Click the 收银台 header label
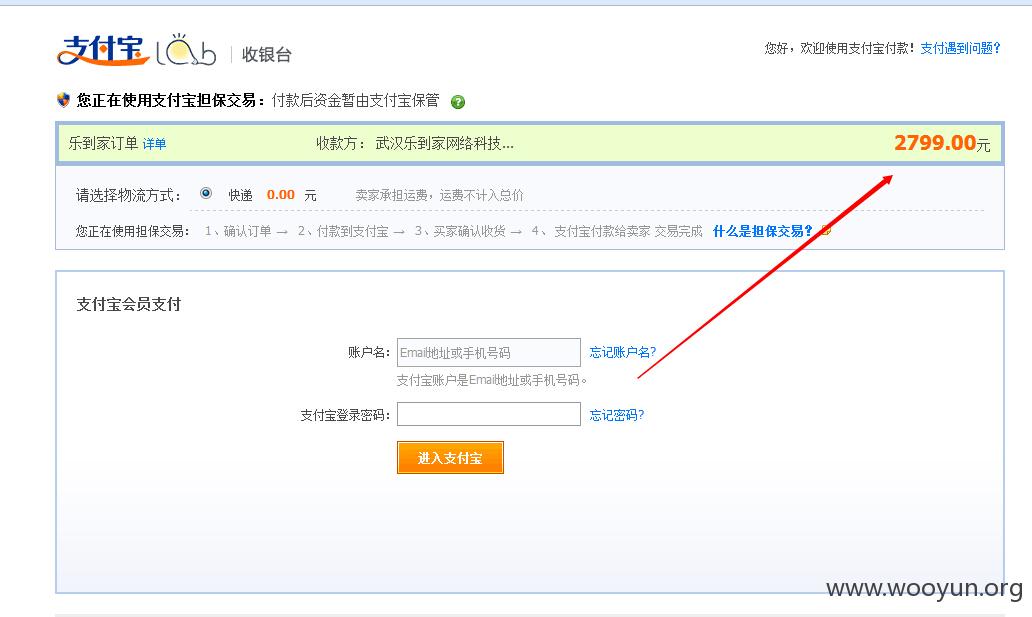Image resolution: width=1032 pixels, height=617 pixels. tap(267, 55)
